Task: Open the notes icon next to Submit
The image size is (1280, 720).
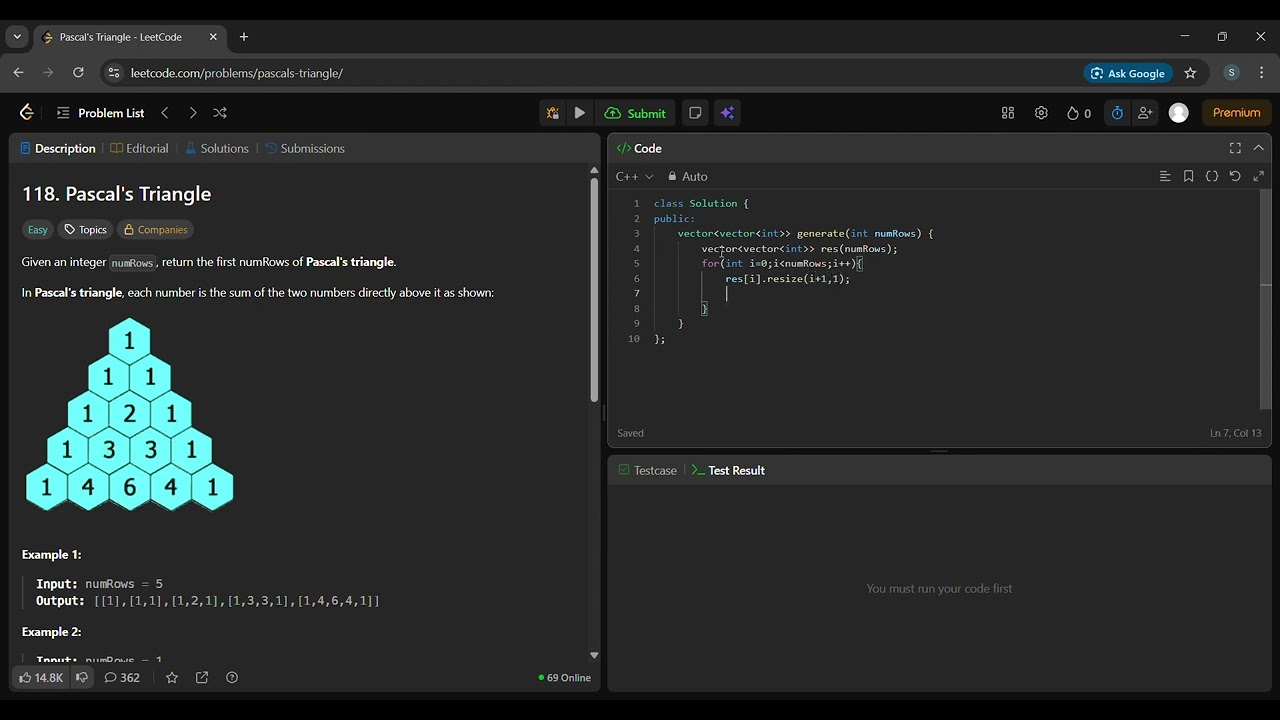Action: [x=695, y=113]
